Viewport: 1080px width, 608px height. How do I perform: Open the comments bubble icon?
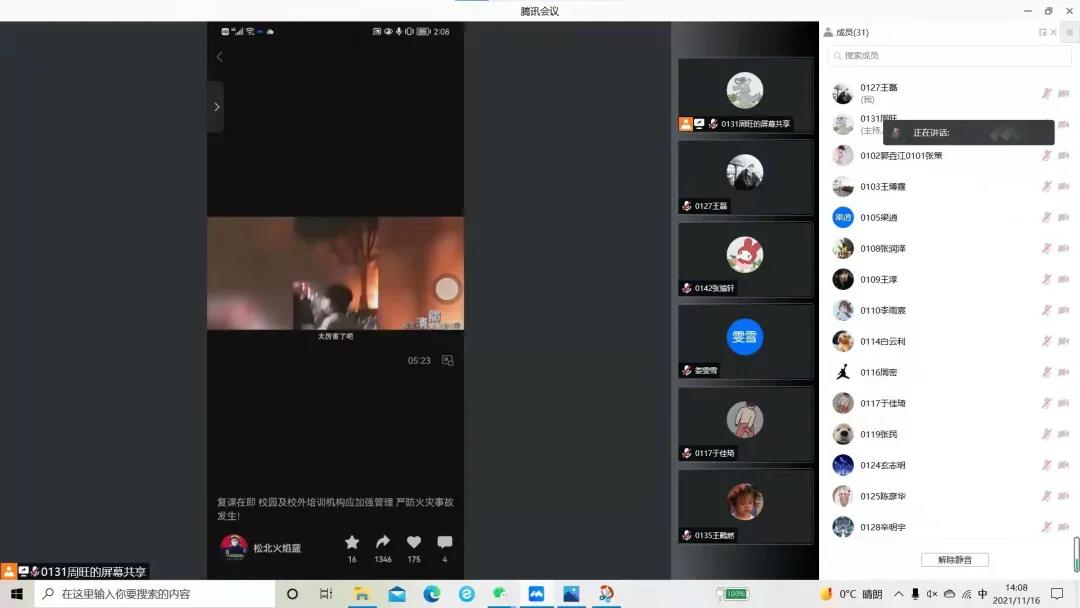445,542
